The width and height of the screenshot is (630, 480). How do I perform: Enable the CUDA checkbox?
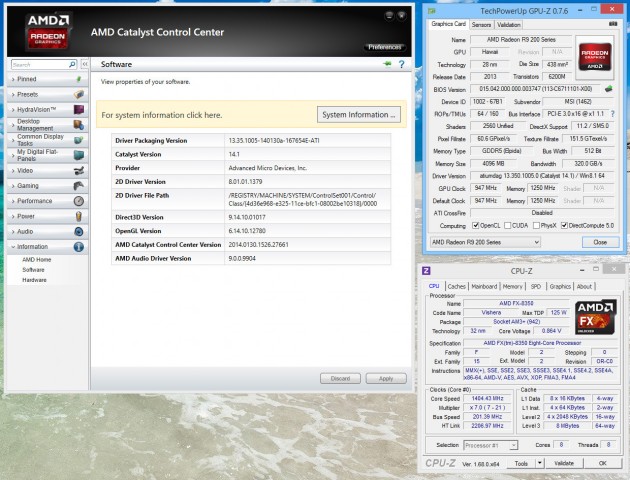tap(507, 225)
